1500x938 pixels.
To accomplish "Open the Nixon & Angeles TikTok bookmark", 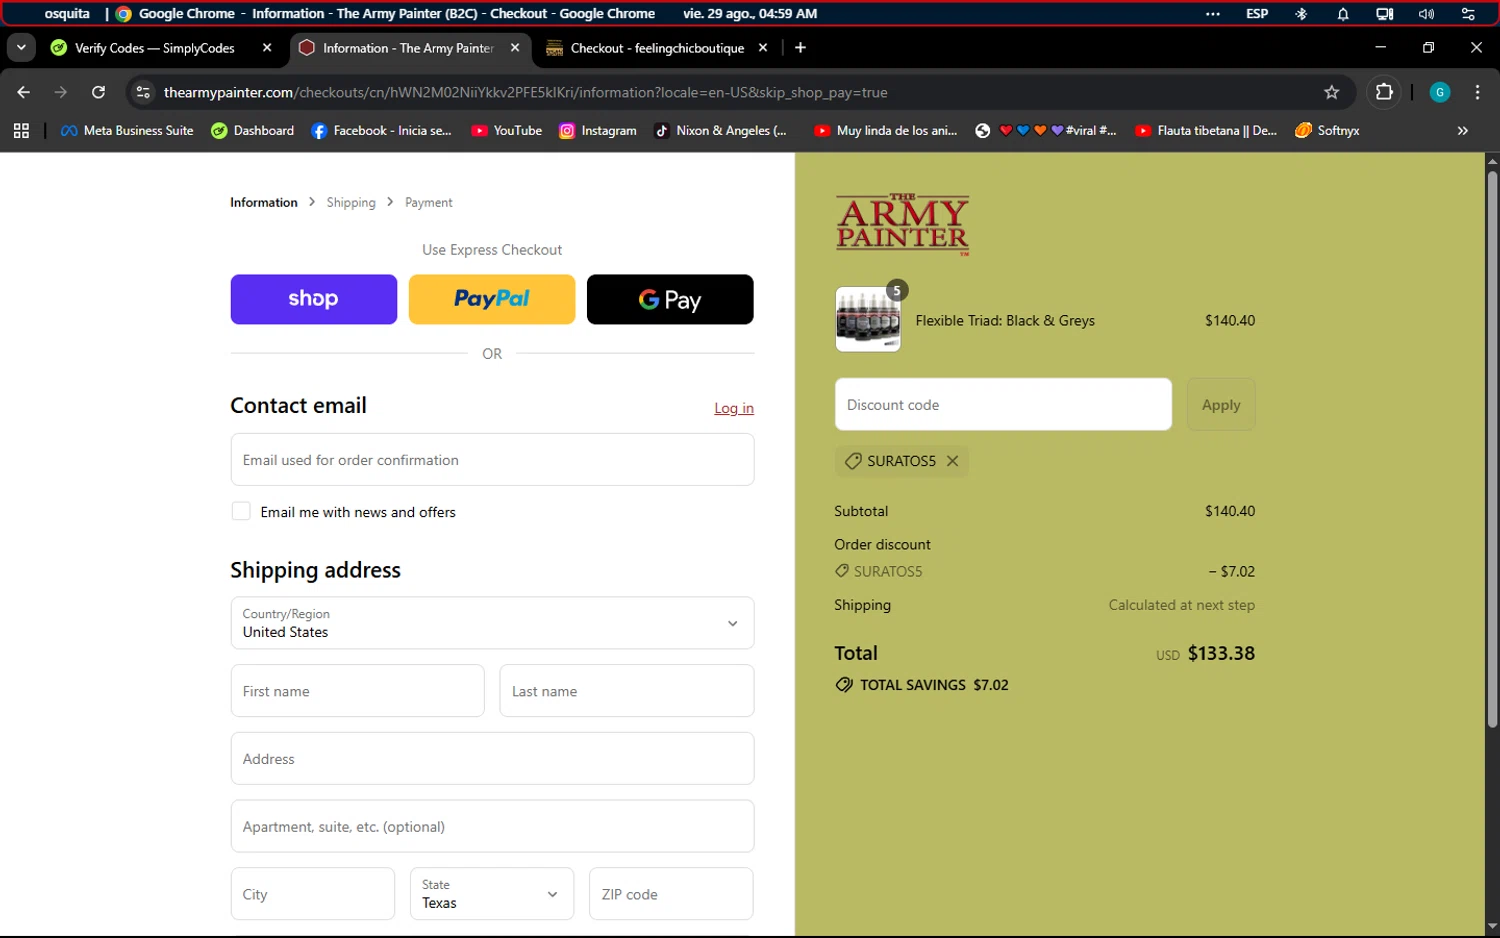I will coord(720,130).
